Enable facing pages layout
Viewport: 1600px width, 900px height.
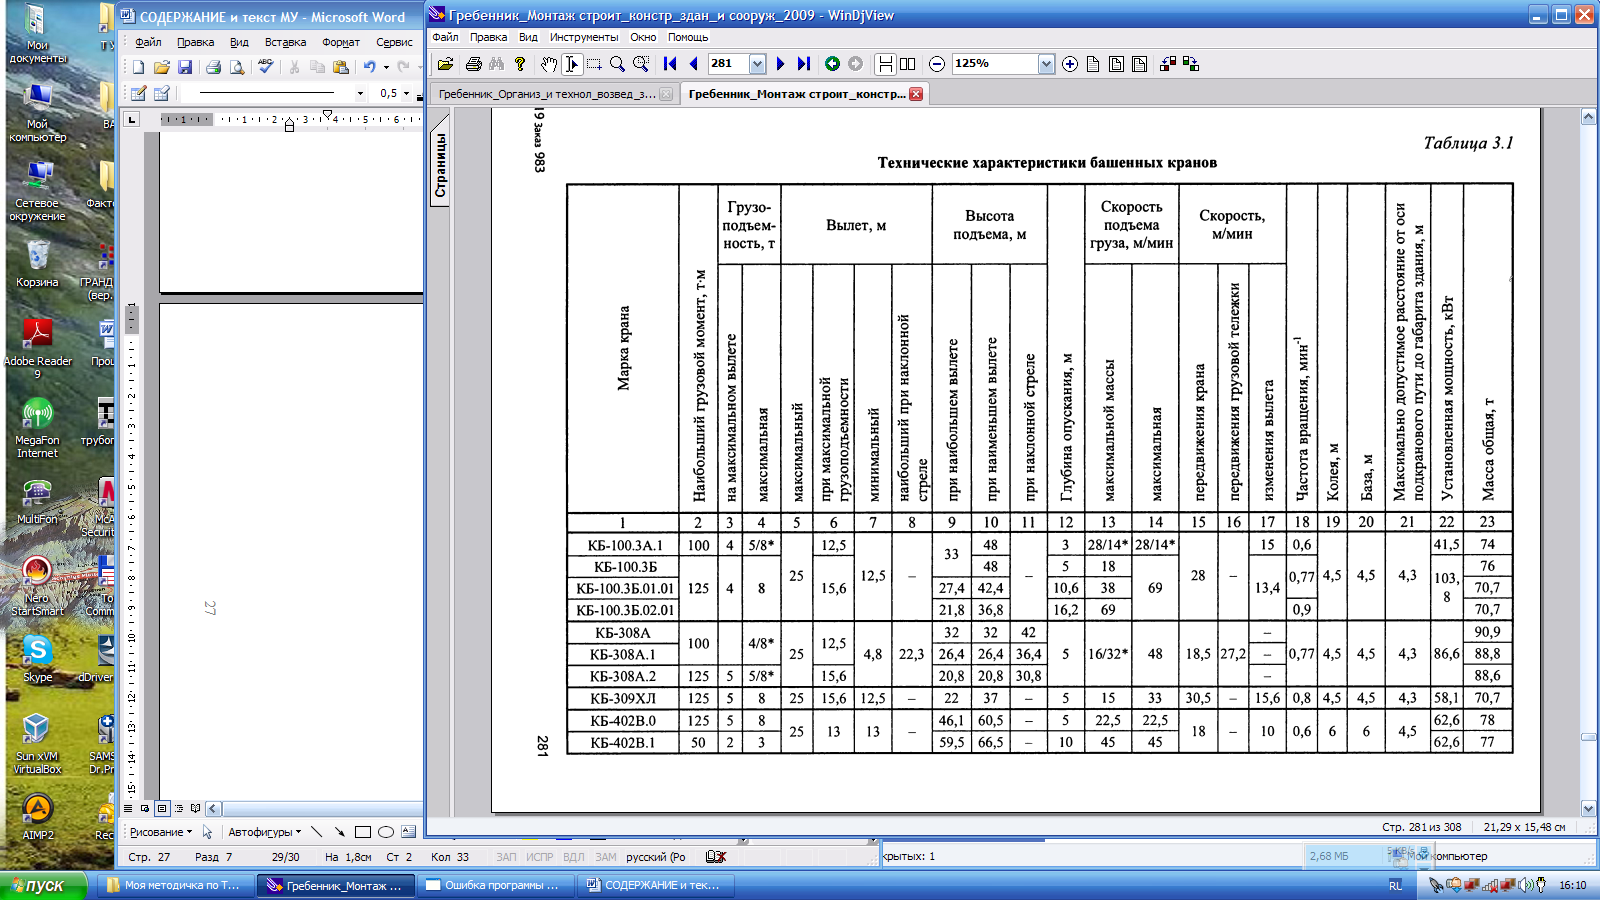click(x=908, y=64)
